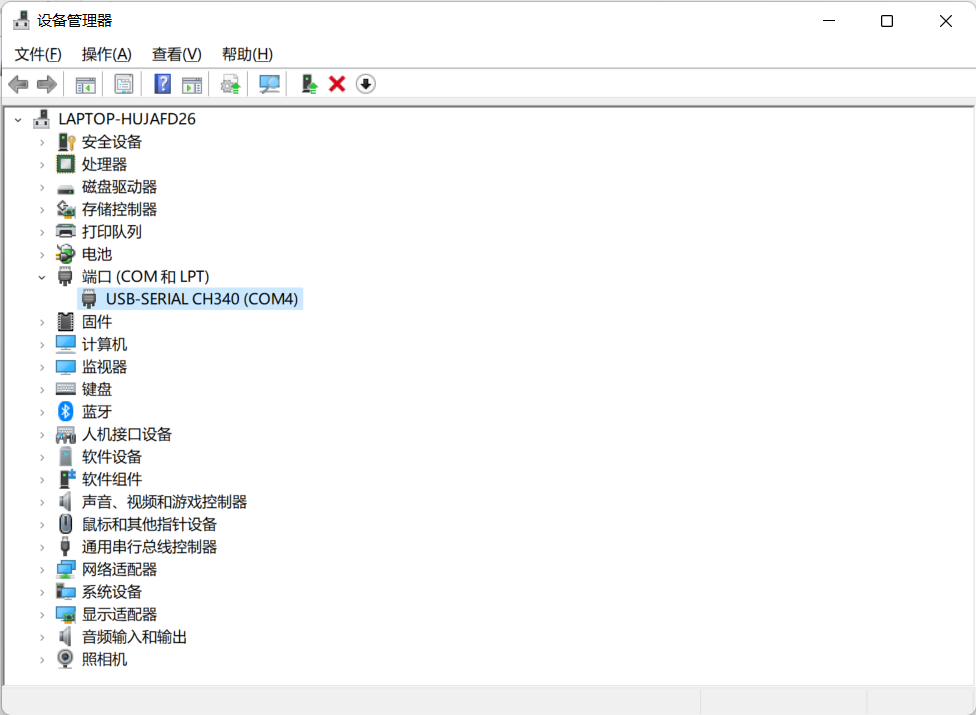
Task: Select the 通用串行总线控制器 label
Action: coord(149,547)
